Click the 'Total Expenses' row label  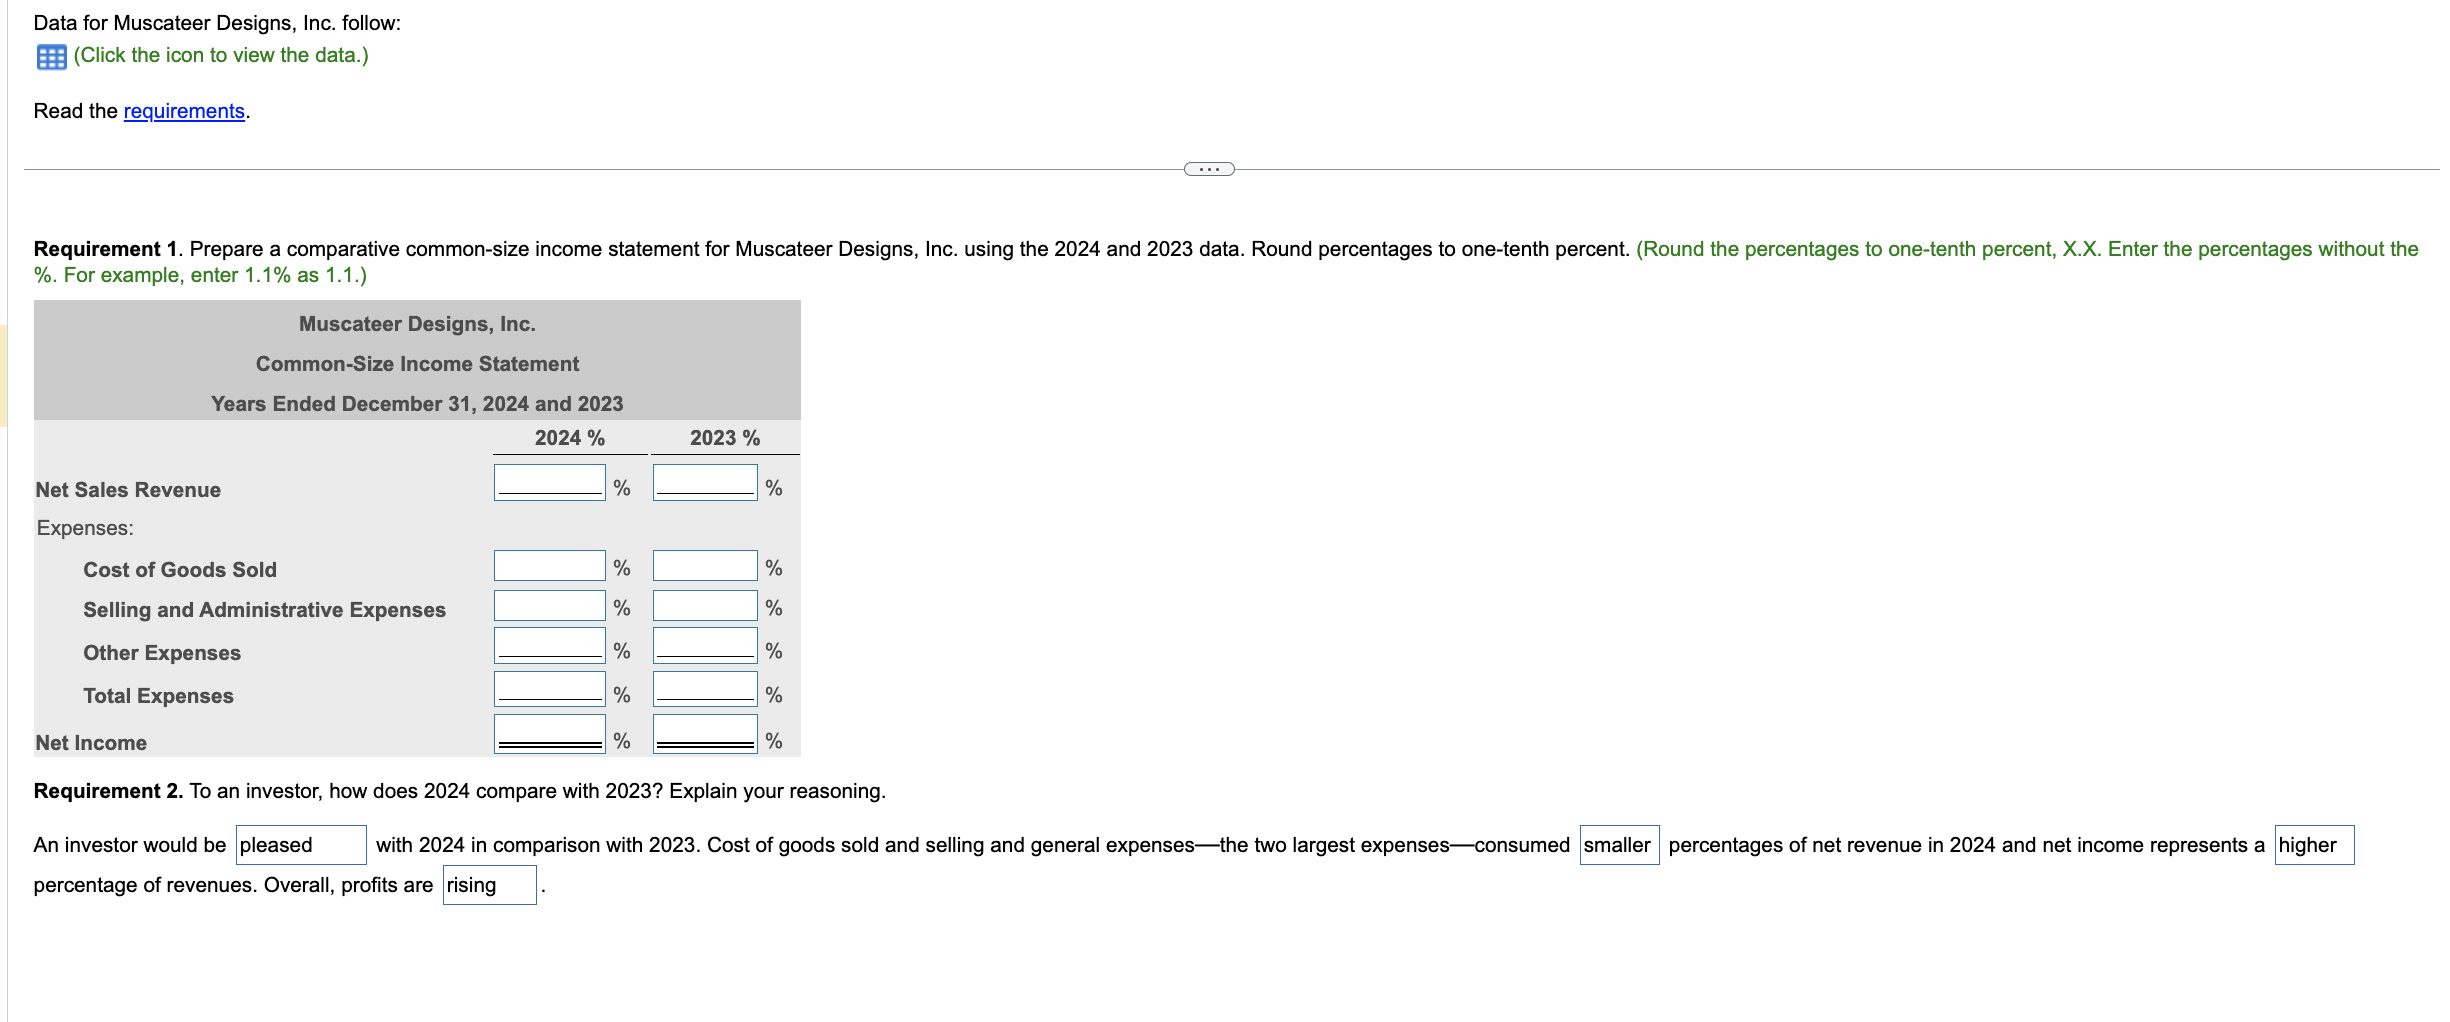158,696
